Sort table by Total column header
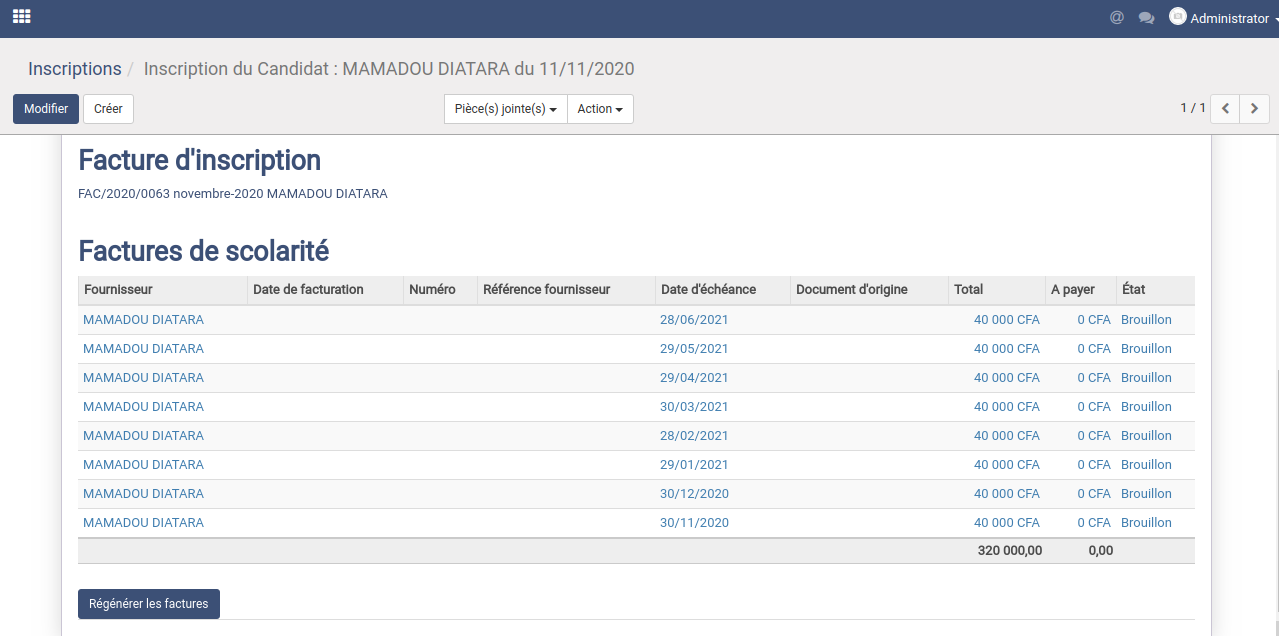 click(x=968, y=290)
